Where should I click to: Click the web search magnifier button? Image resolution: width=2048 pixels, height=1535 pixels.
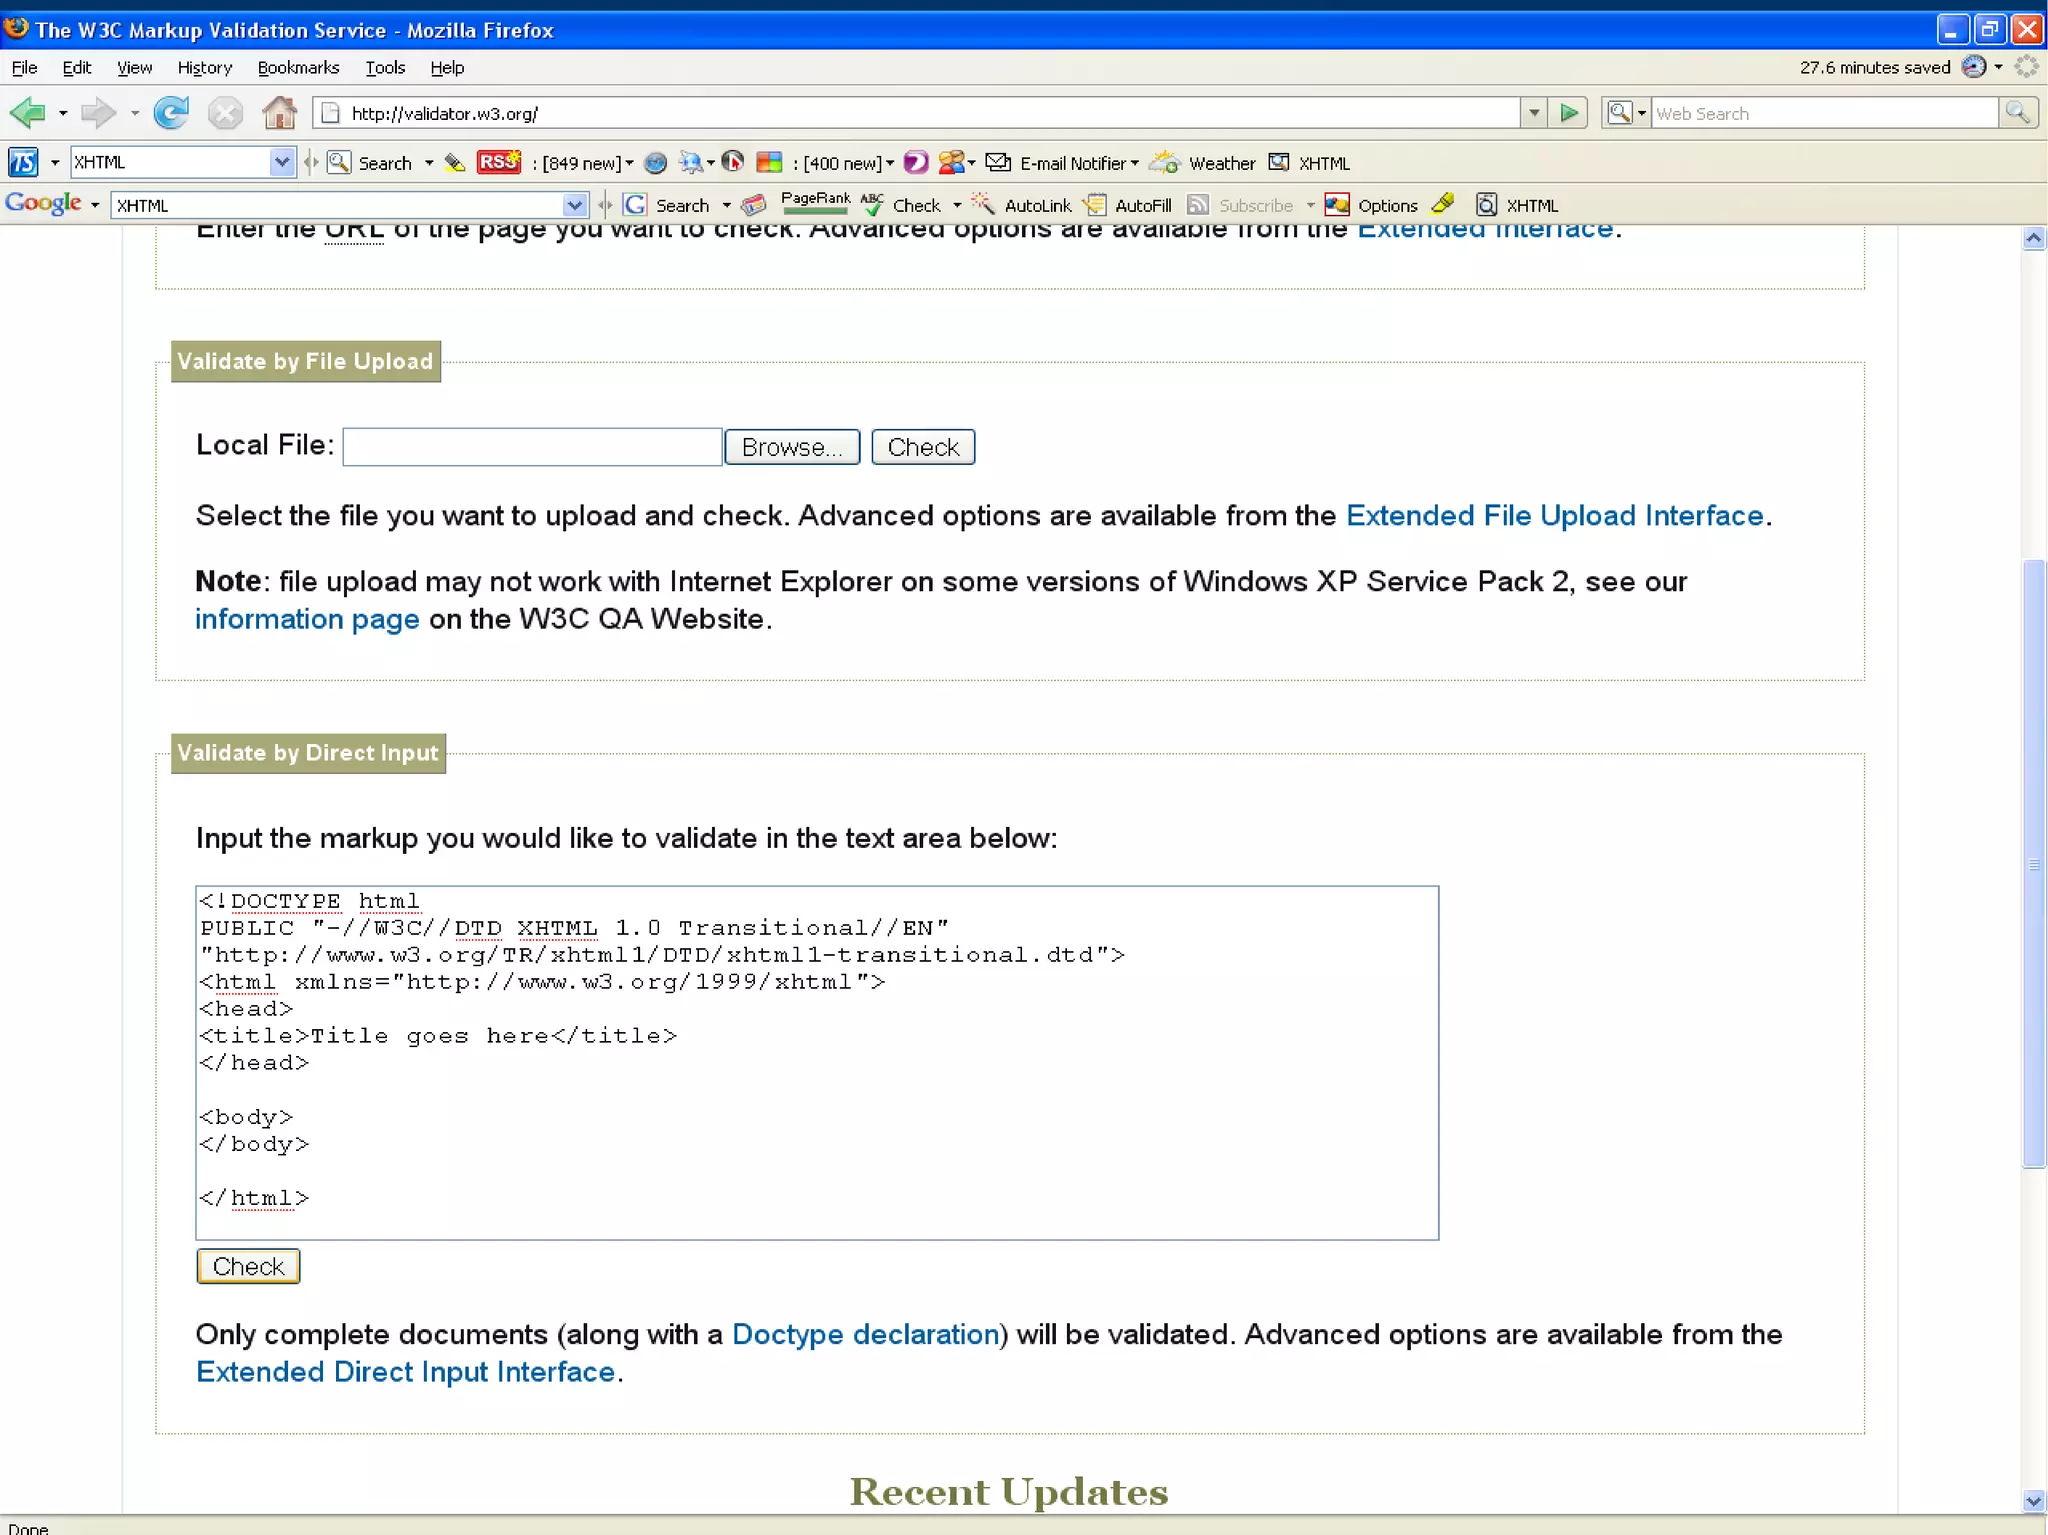[x=2017, y=113]
